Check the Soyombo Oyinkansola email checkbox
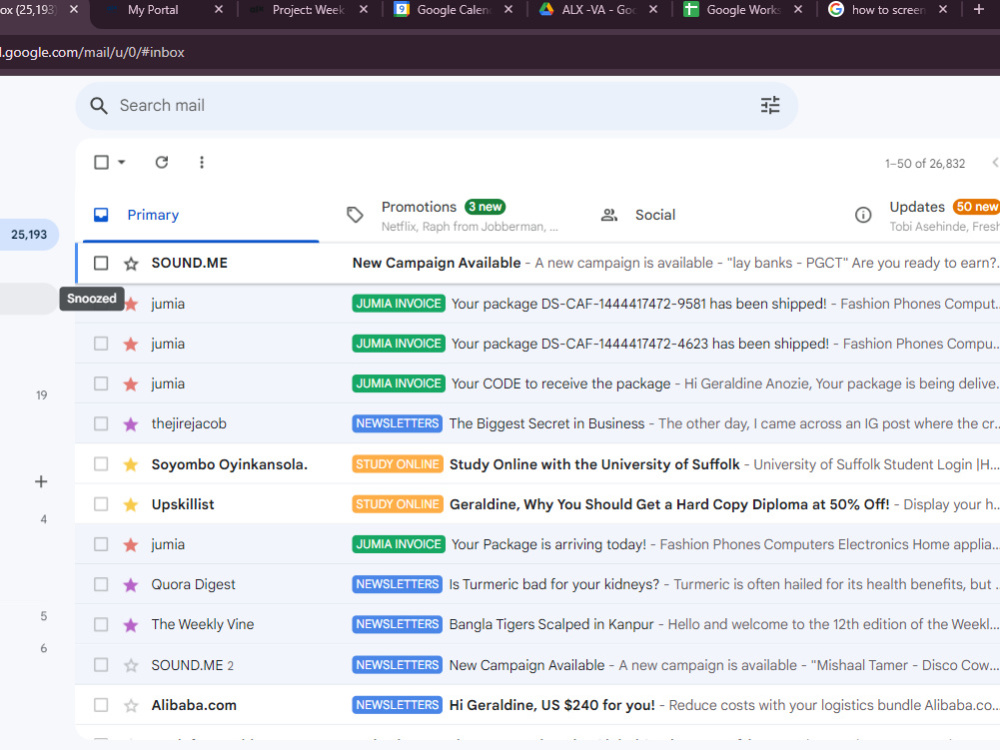 coord(101,464)
